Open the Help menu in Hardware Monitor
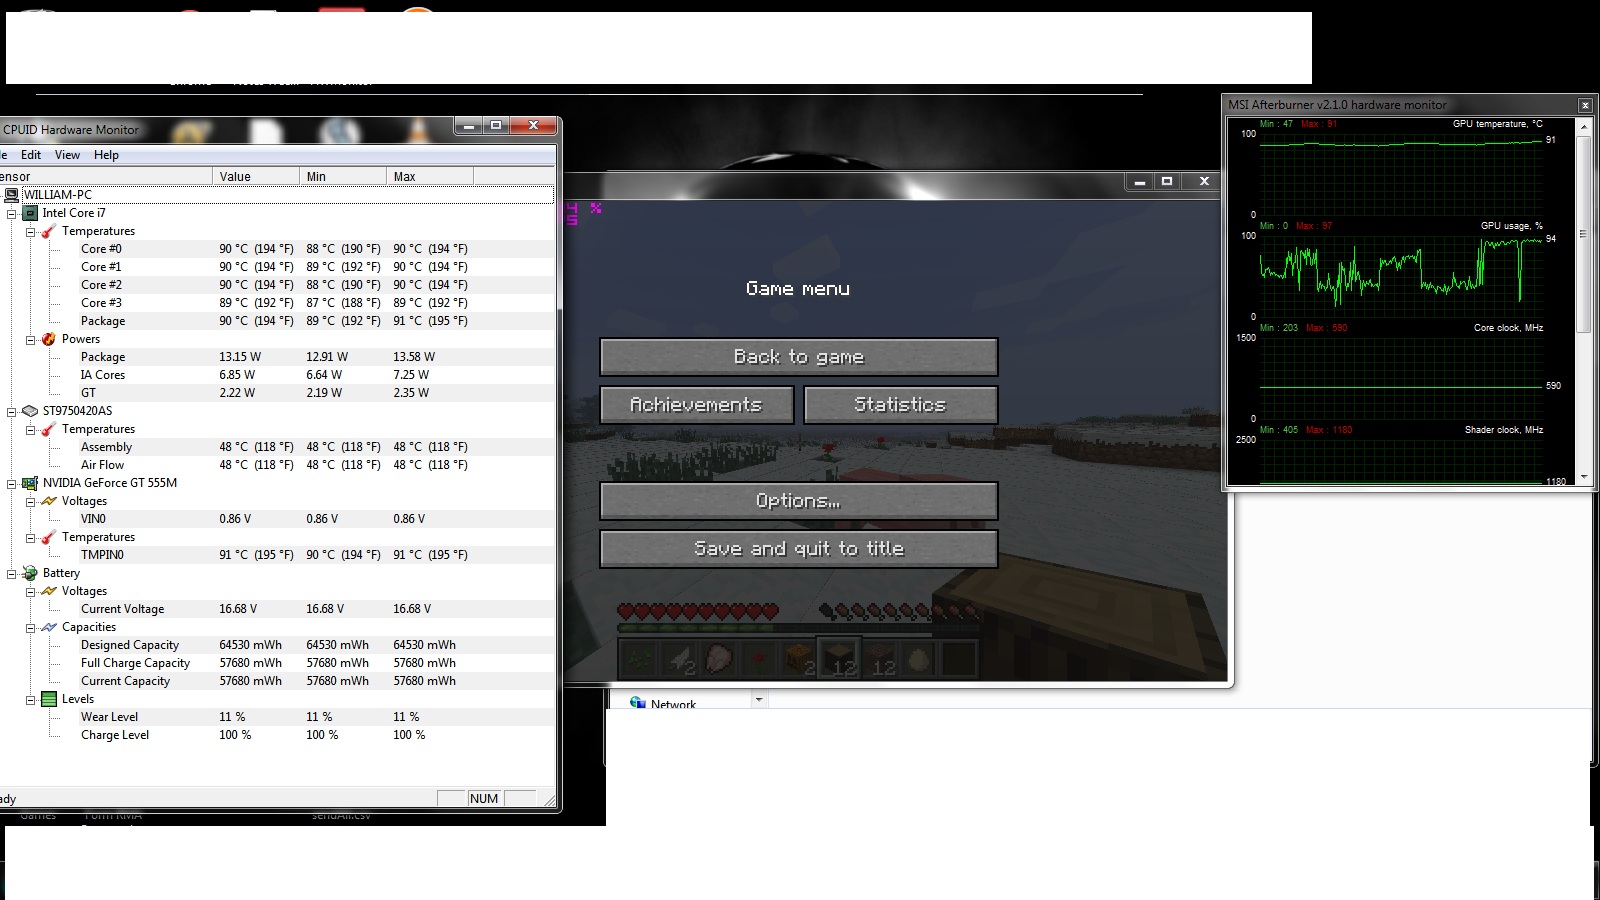 [x=106, y=155]
